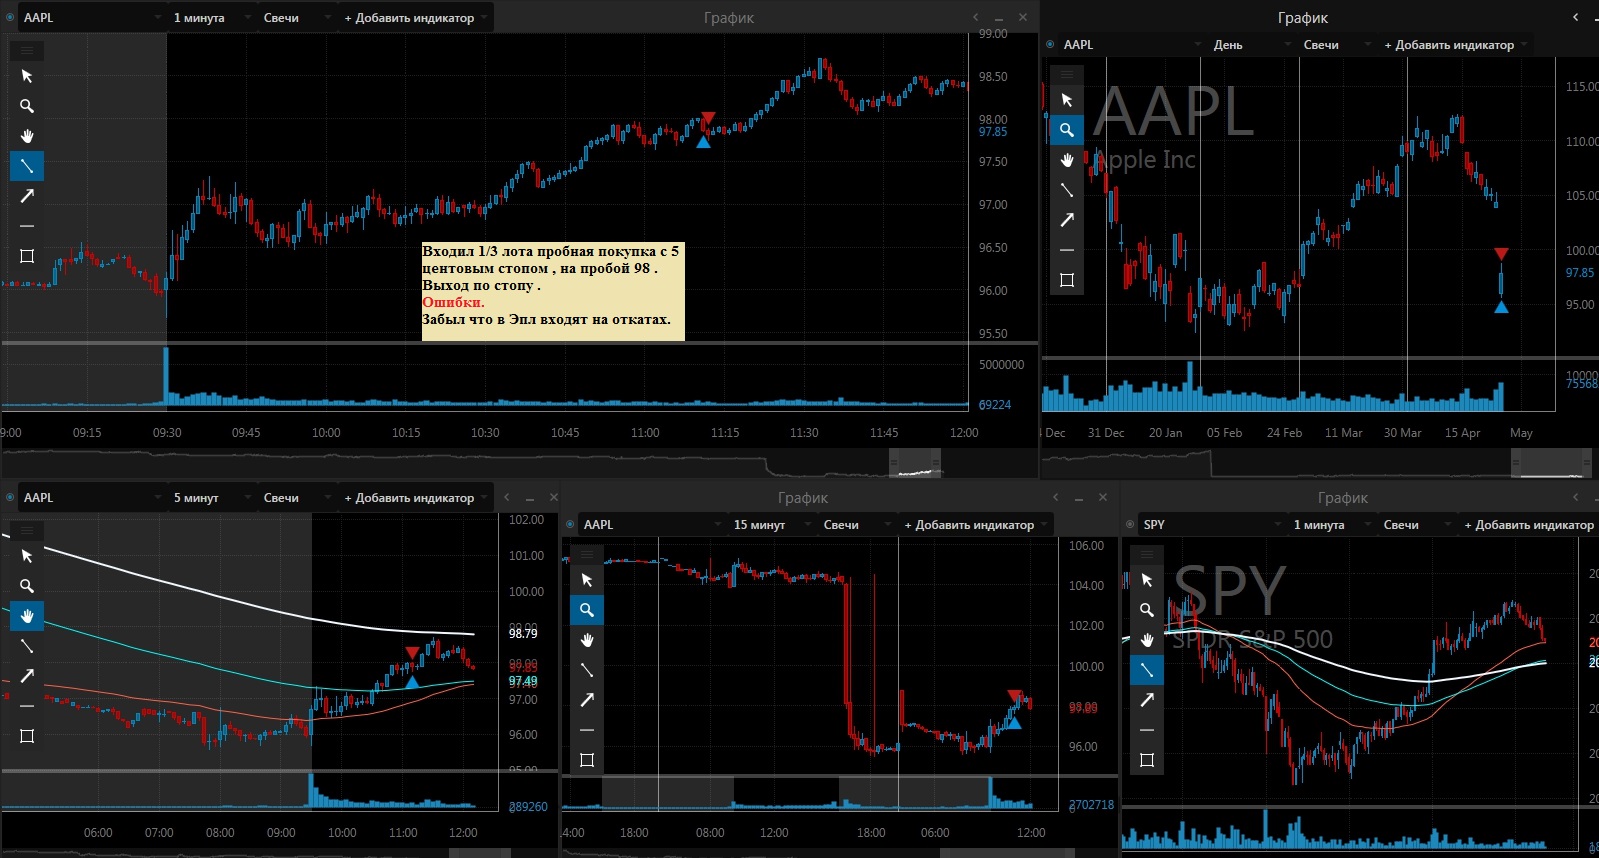The image size is (1599, 858).
Task: Select the trend line tool in the AAPL 5 минут chart
Action: coord(27,646)
